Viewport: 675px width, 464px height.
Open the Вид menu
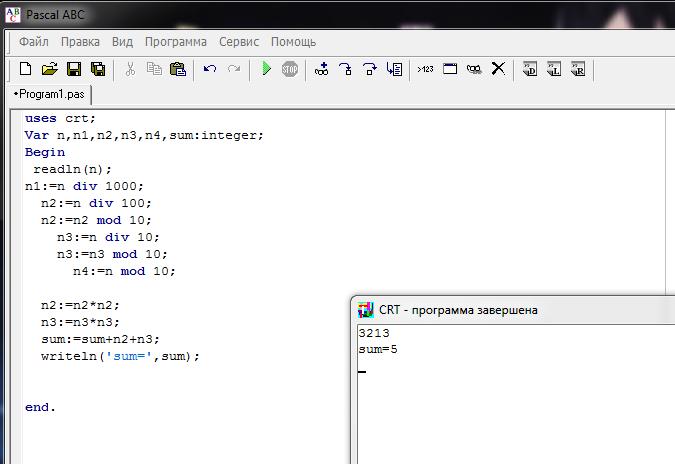click(122, 42)
